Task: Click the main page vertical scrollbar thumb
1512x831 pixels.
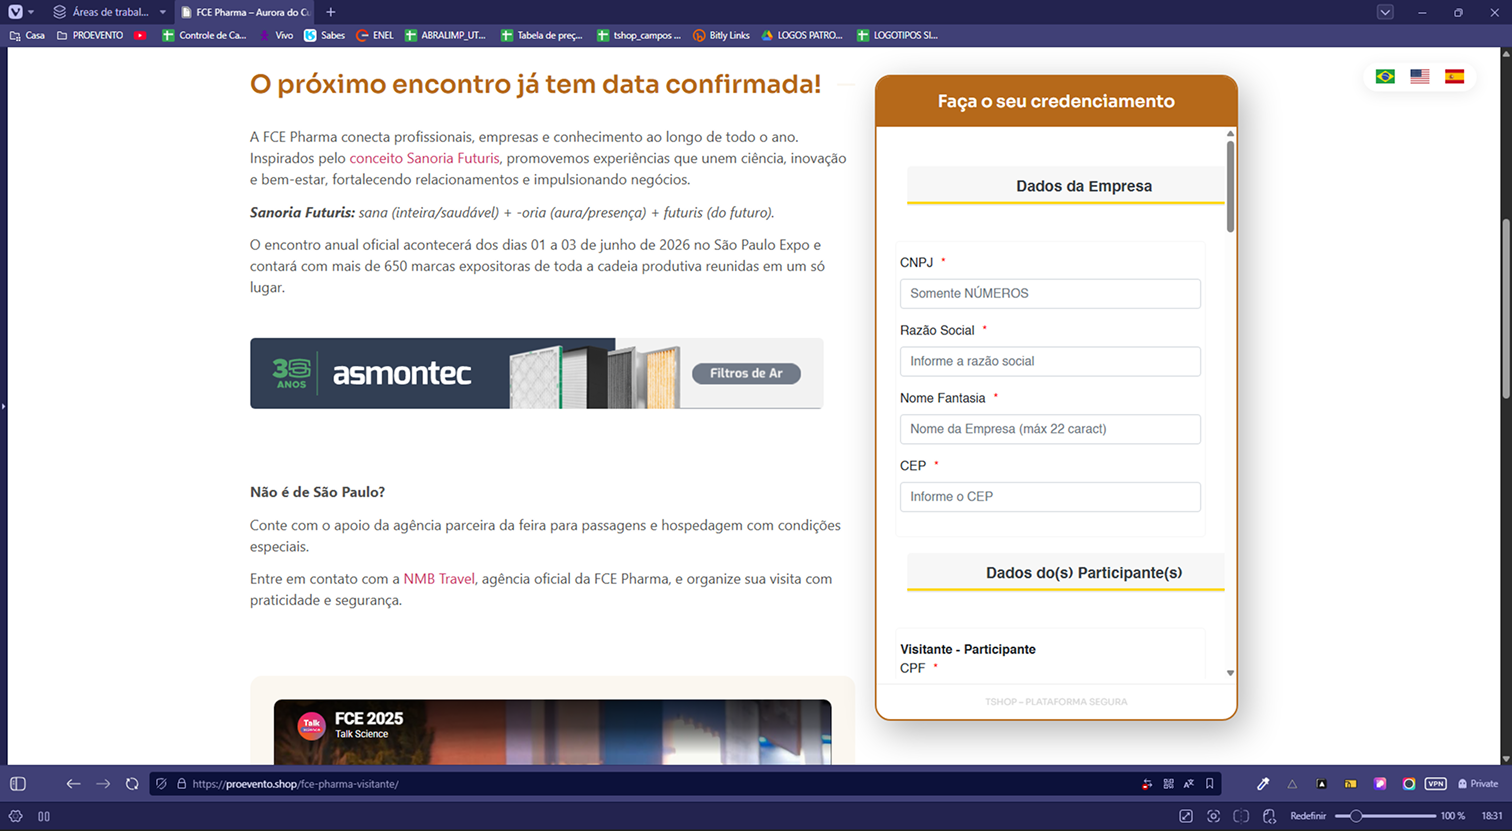Action: (1506, 308)
